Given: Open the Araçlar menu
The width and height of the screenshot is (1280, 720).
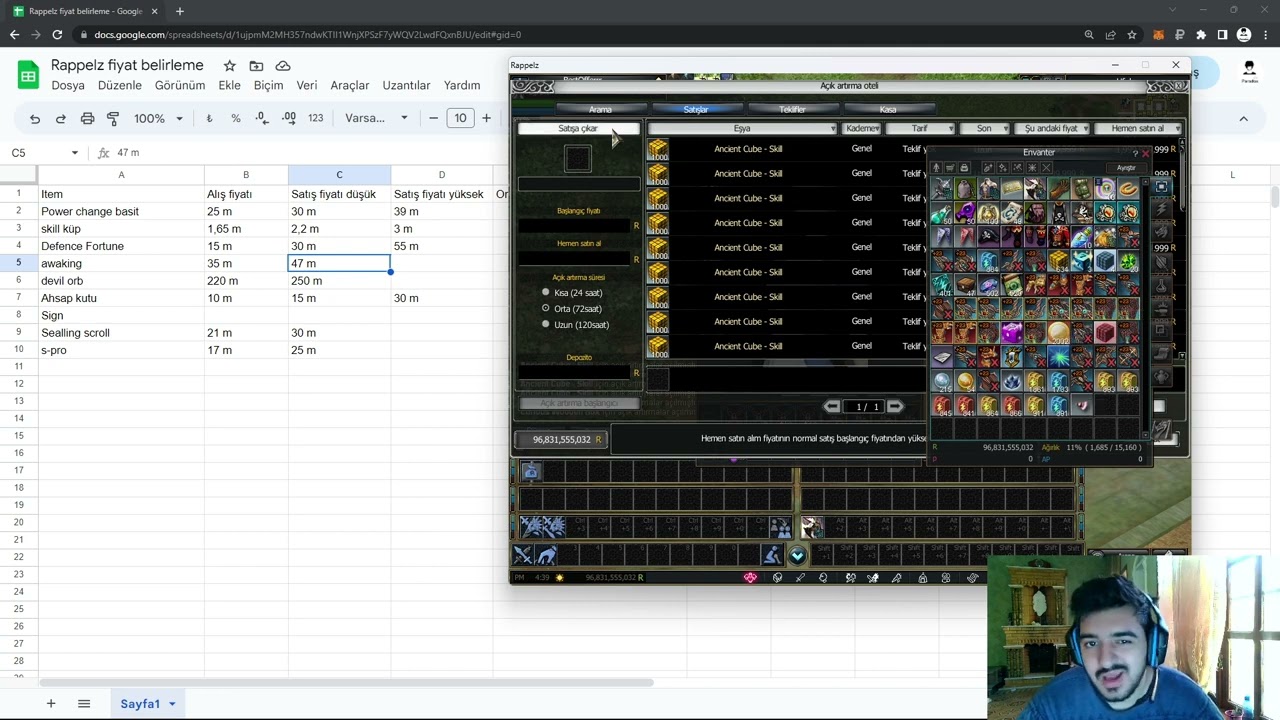Looking at the screenshot, I should [x=350, y=86].
